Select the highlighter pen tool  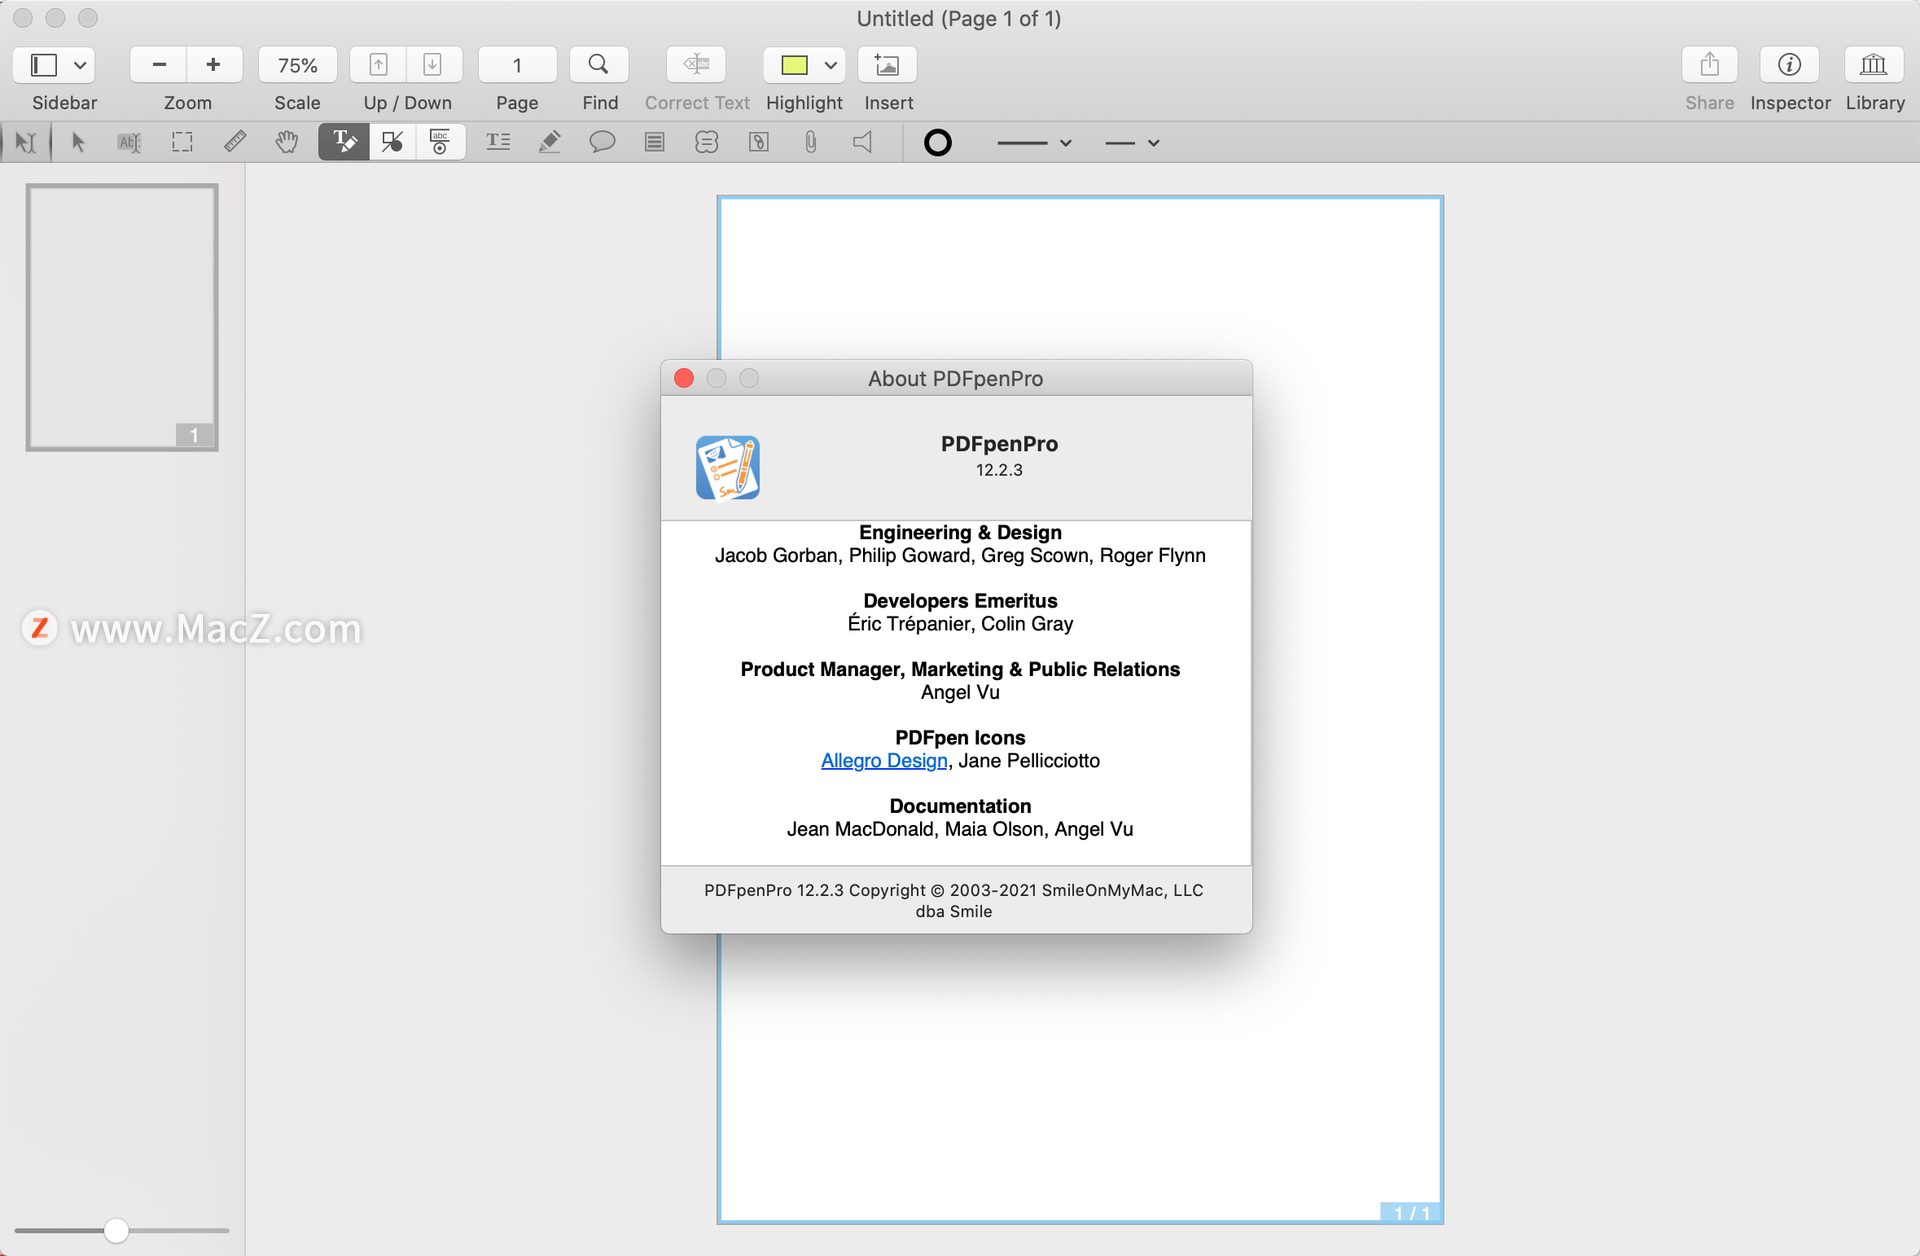pyautogui.click(x=549, y=142)
